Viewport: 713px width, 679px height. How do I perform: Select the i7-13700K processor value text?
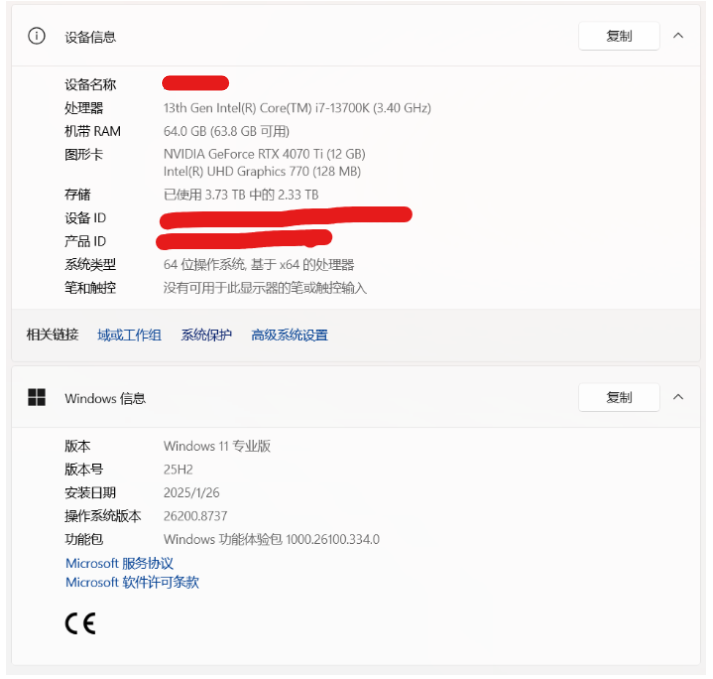pos(297,108)
